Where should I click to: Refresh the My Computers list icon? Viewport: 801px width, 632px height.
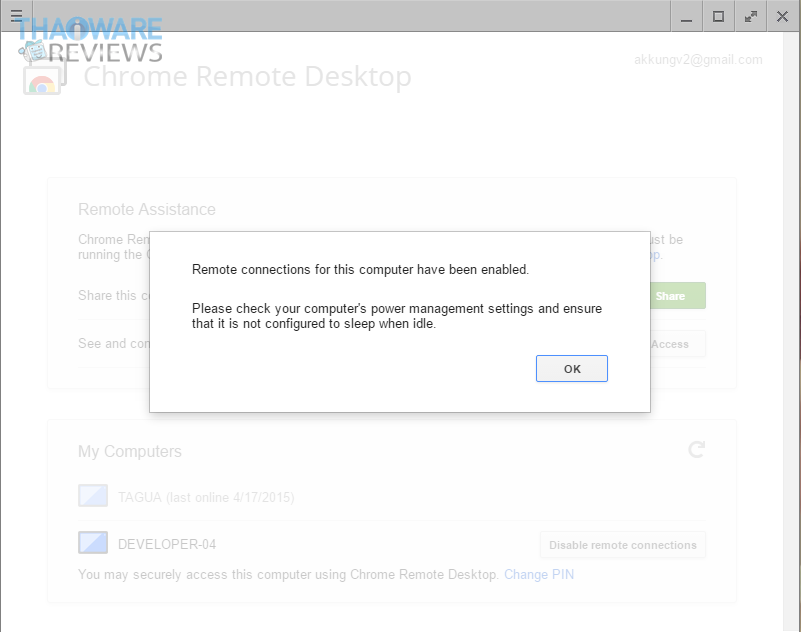(696, 450)
